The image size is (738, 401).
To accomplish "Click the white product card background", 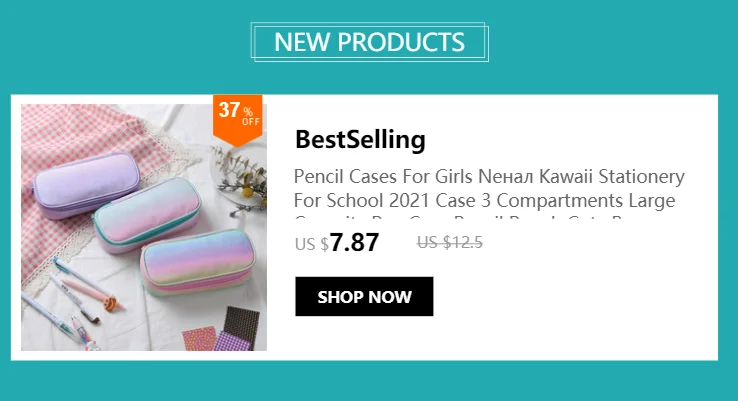I will click(x=565, y=306).
